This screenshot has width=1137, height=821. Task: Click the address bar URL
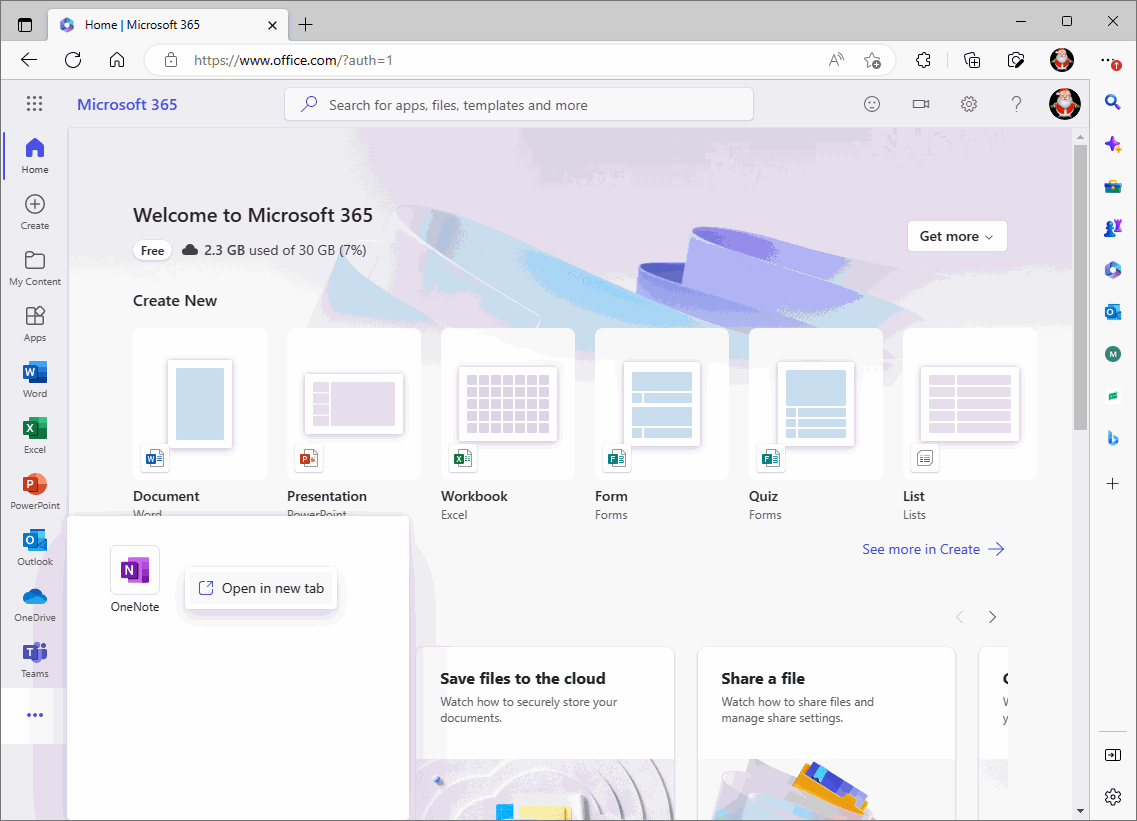293,60
